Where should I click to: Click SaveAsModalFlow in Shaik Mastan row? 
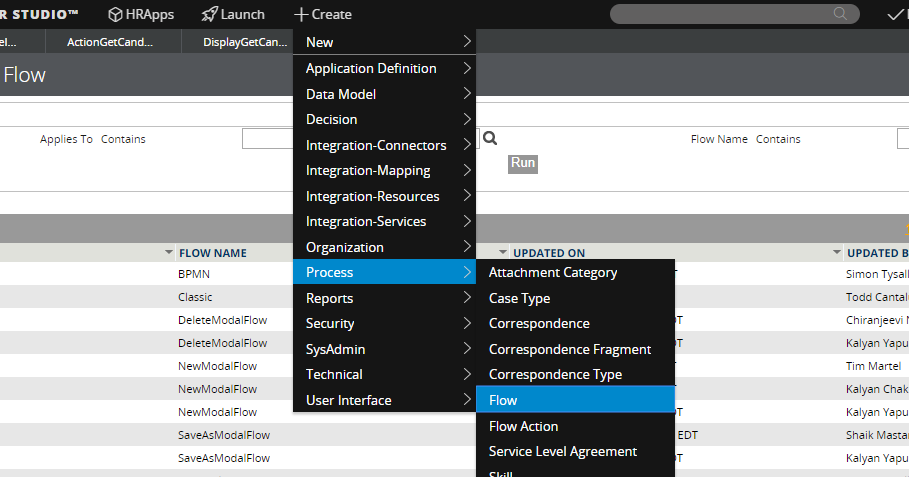[x=224, y=435]
